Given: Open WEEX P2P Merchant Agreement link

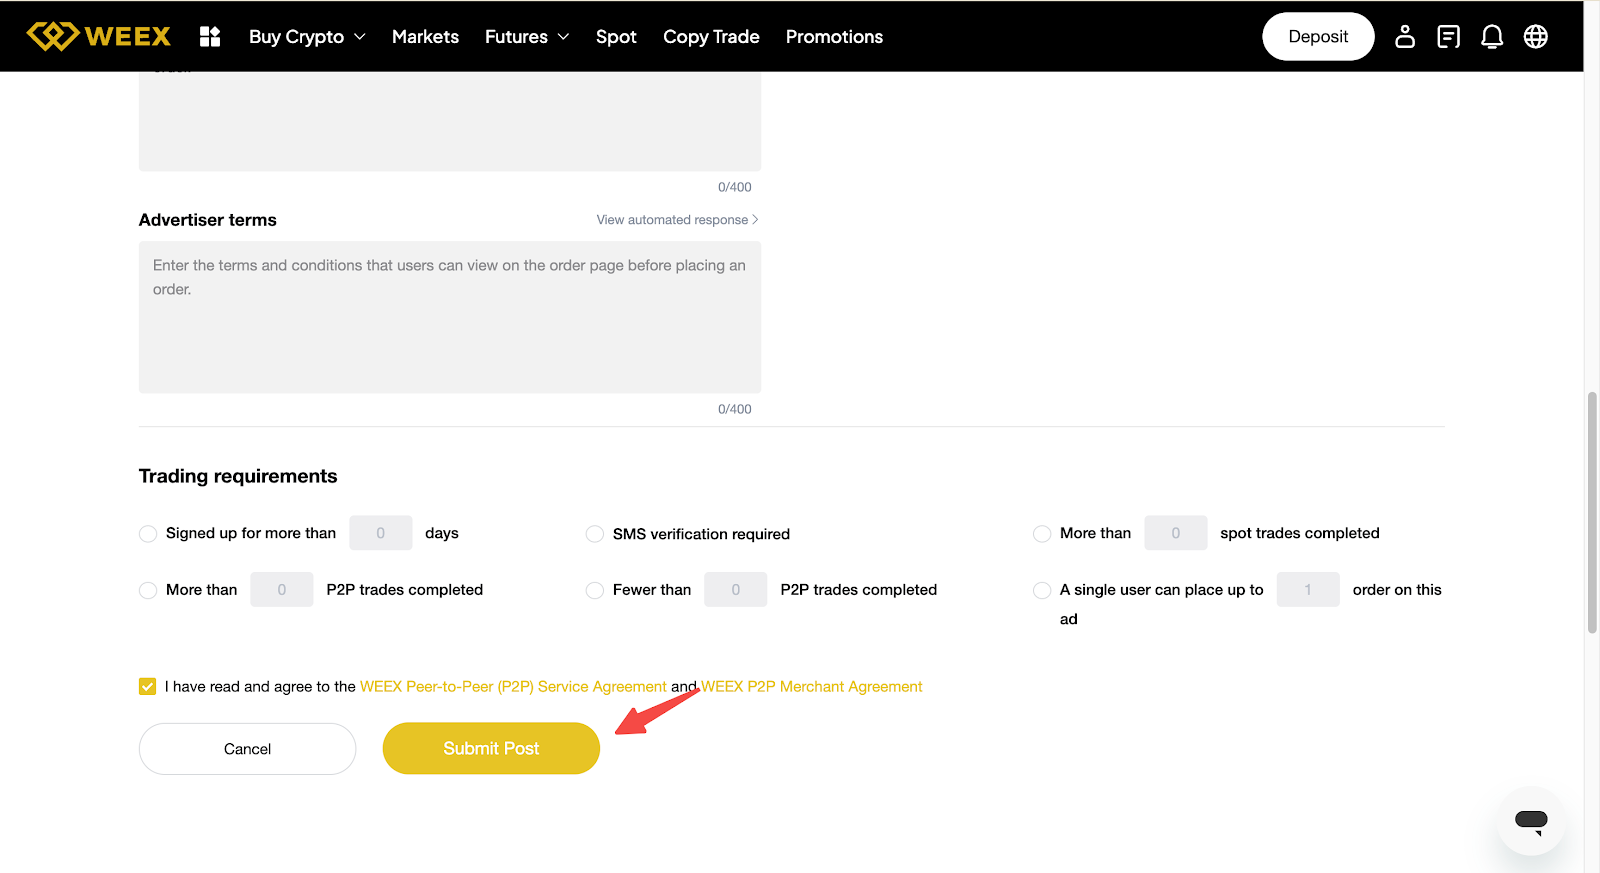Looking at the screenshot, I should [811, 686].
